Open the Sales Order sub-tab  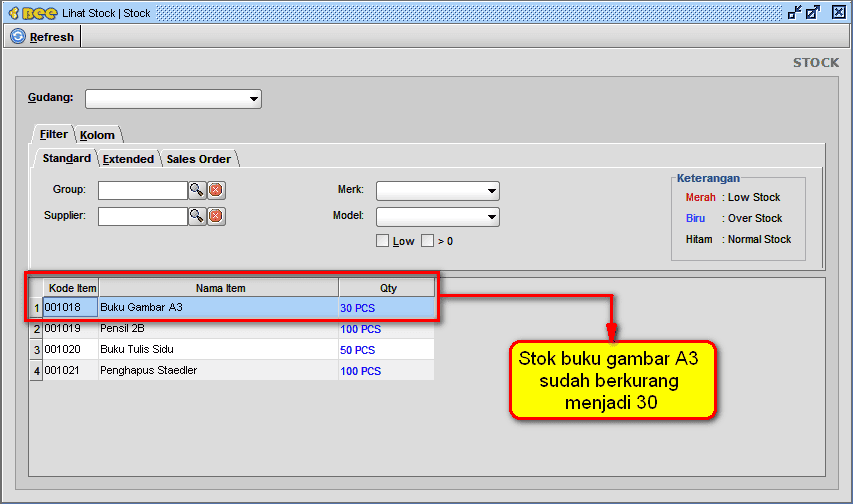(x=199, y=159)
